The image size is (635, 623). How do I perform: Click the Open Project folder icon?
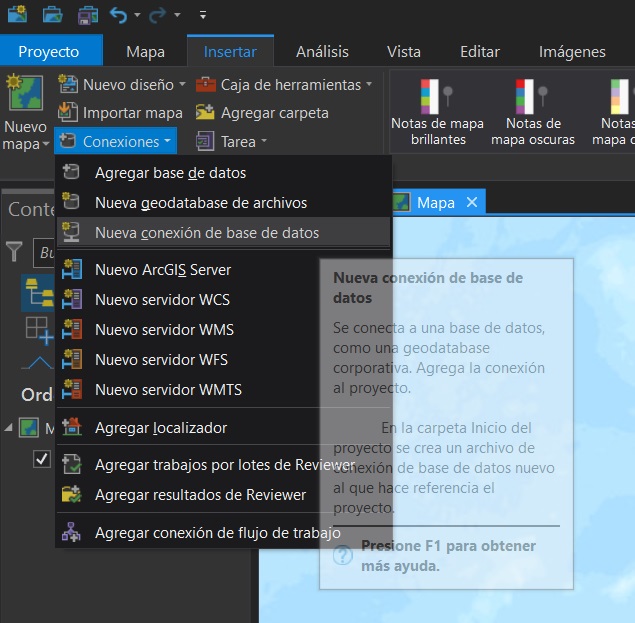tap(52, 15)
